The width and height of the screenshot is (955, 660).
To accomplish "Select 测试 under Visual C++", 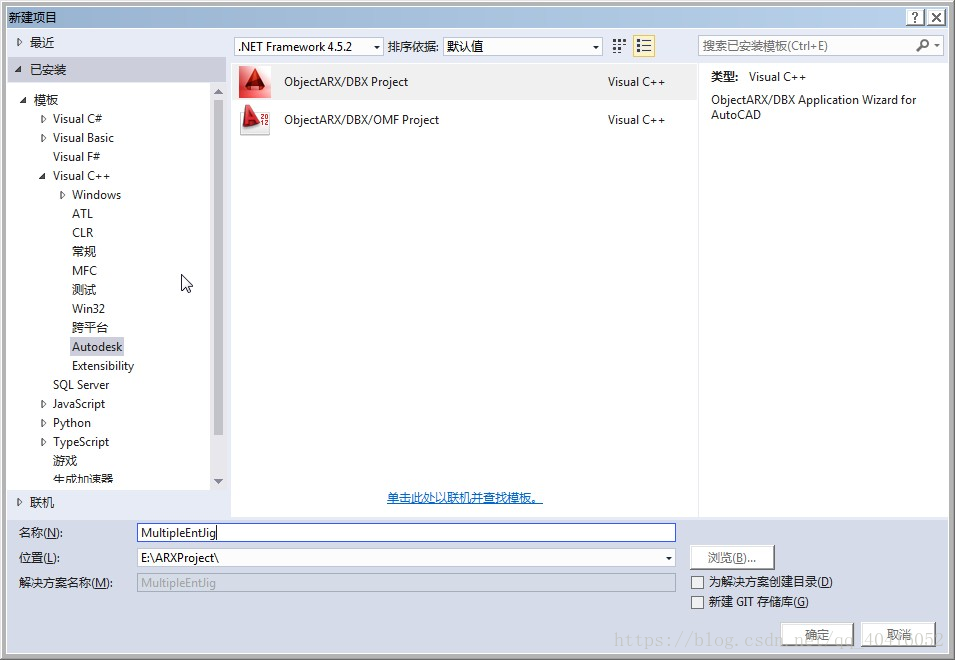I will [83, 290].
